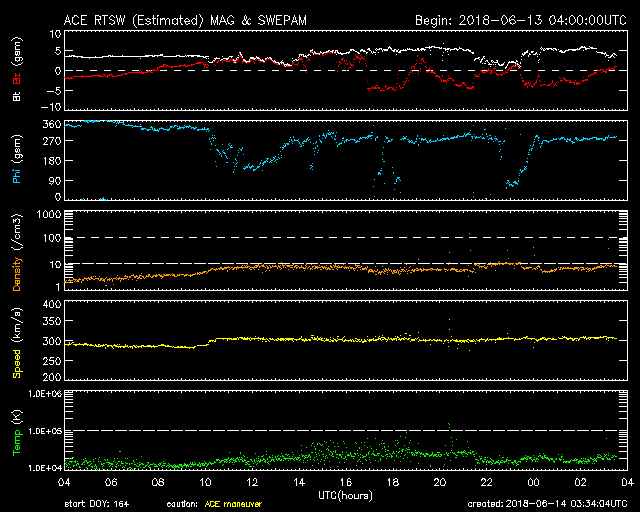Click the '350' tick label on Speed axis
The height and width of the screenshot is (512, 640).
[x=51, y=321]
